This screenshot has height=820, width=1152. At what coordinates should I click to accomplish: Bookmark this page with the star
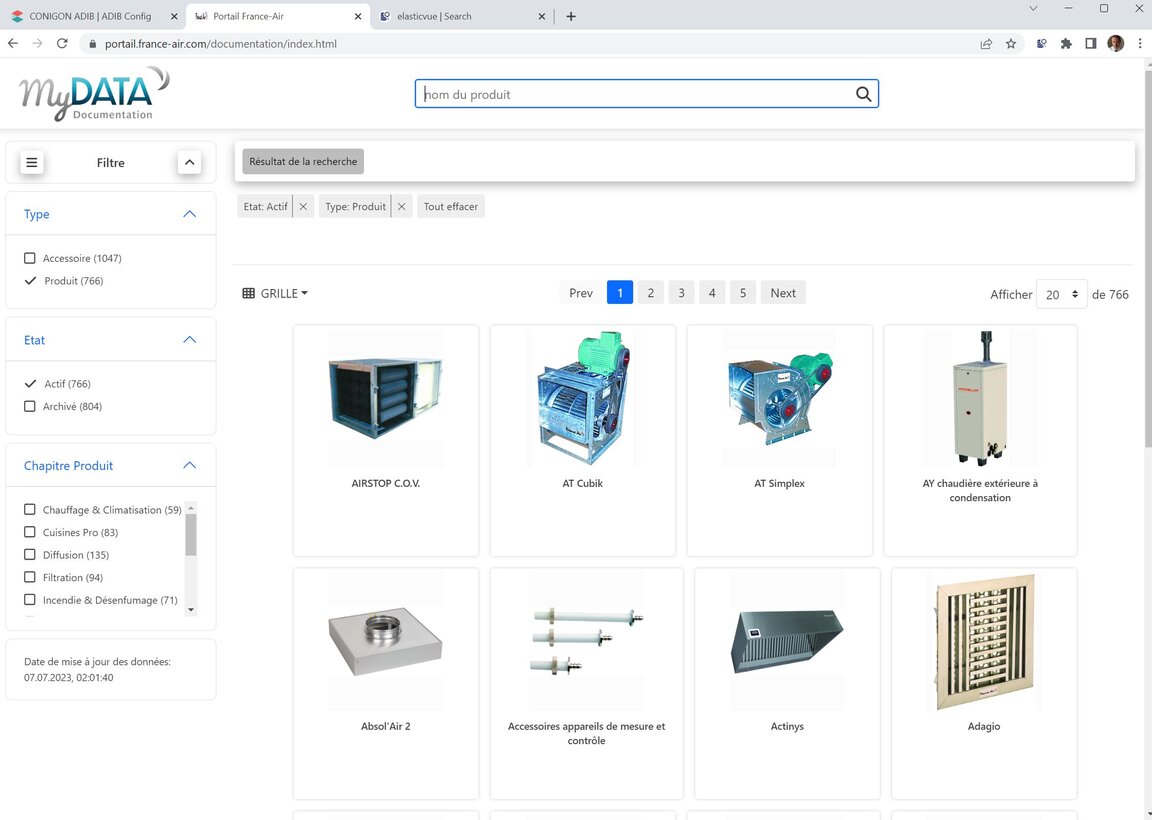point(1011,44)
